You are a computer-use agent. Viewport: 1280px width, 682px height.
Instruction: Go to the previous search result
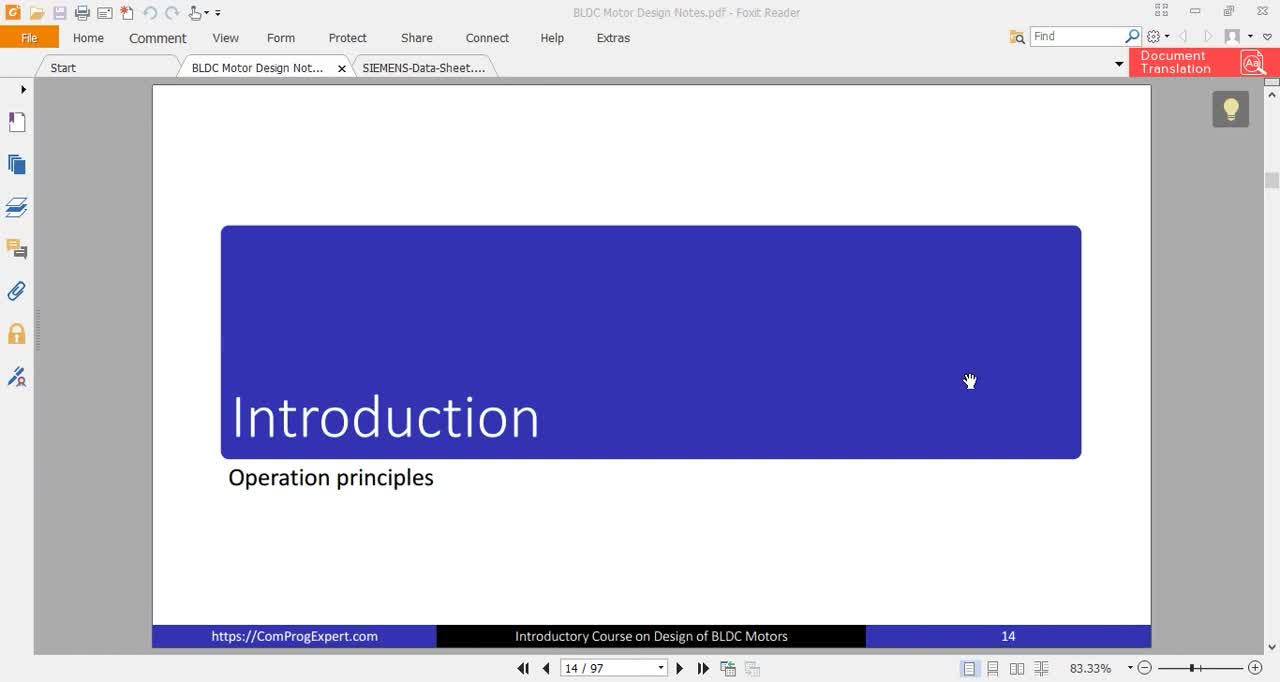coord(1183,37)
